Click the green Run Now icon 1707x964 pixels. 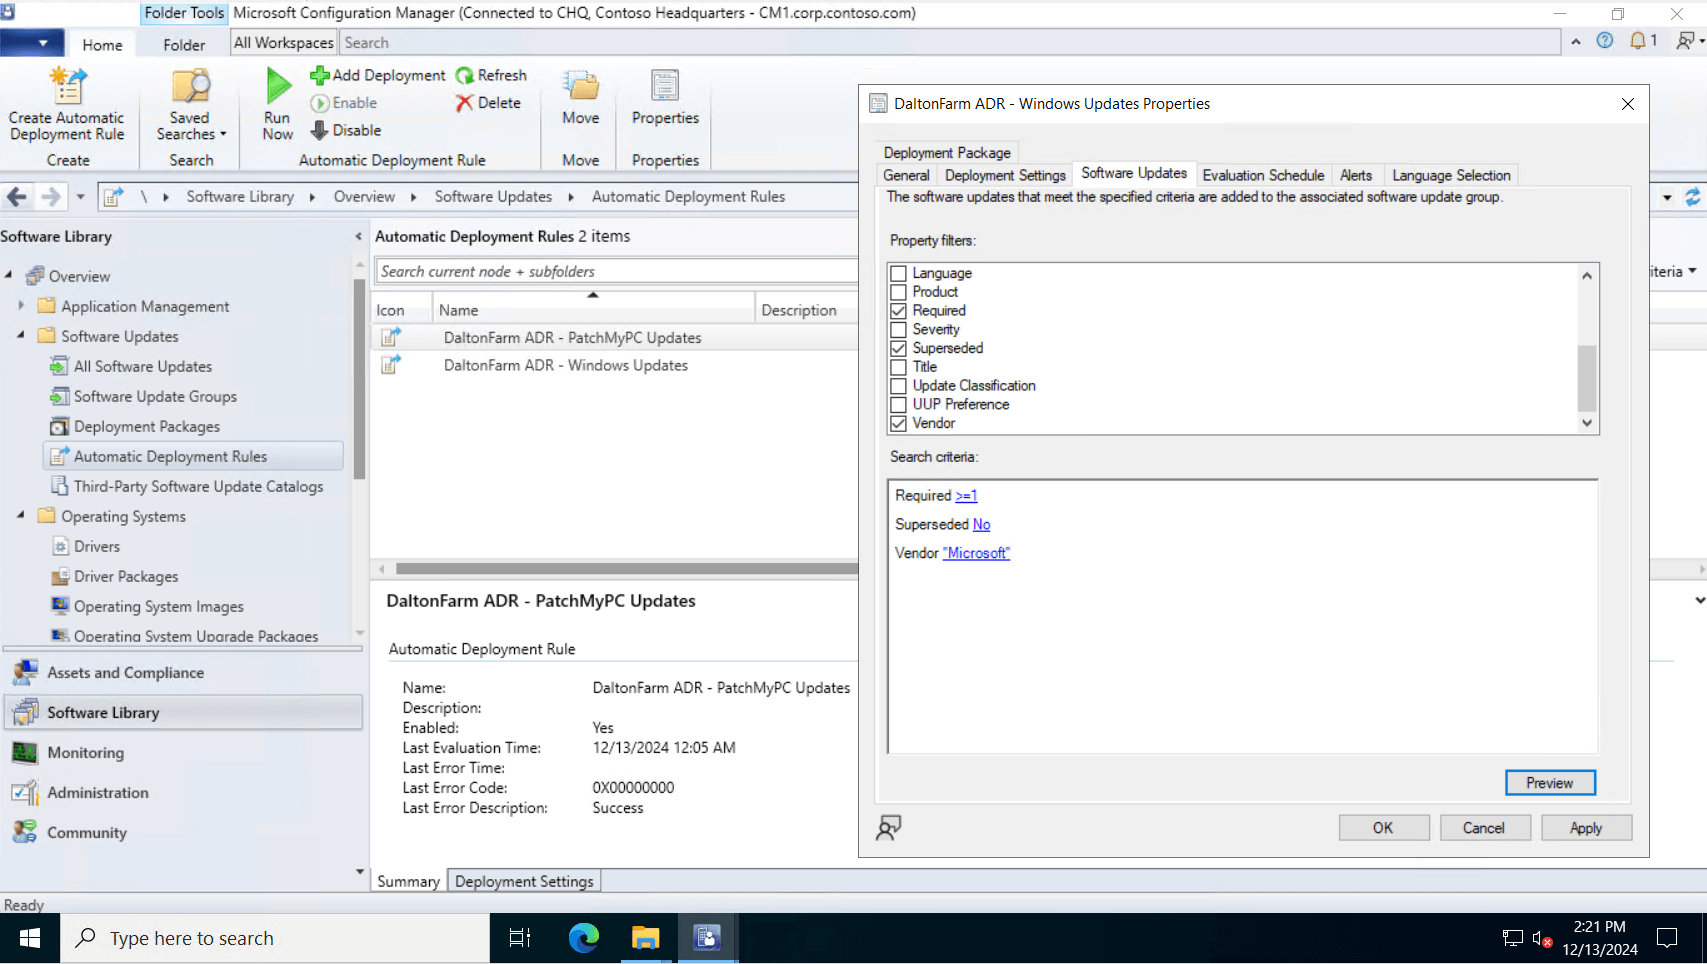[x=278, y=86]
